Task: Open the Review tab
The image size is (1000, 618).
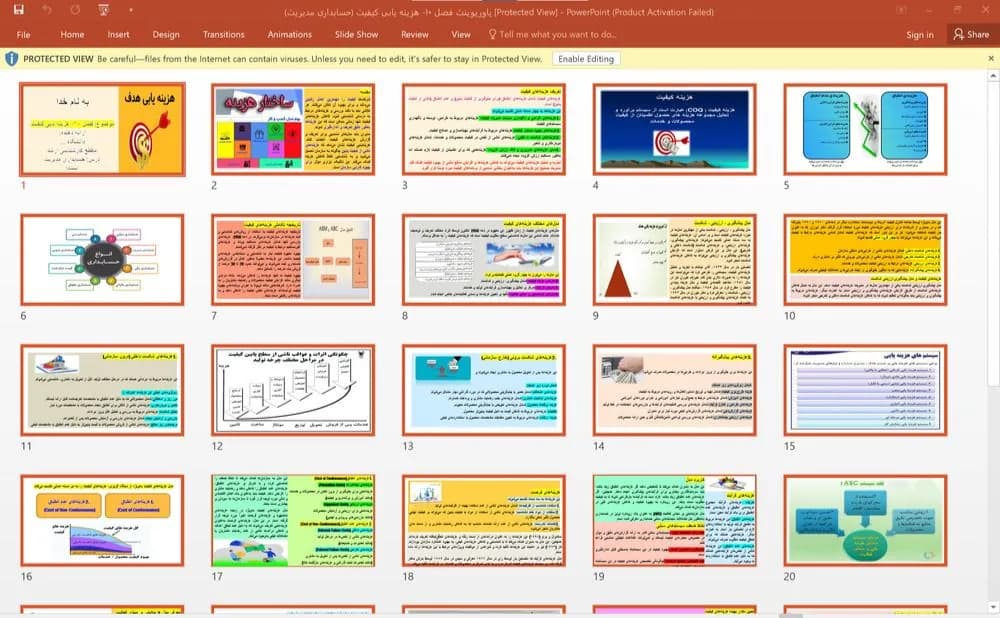Action: [x=415, y=34]
